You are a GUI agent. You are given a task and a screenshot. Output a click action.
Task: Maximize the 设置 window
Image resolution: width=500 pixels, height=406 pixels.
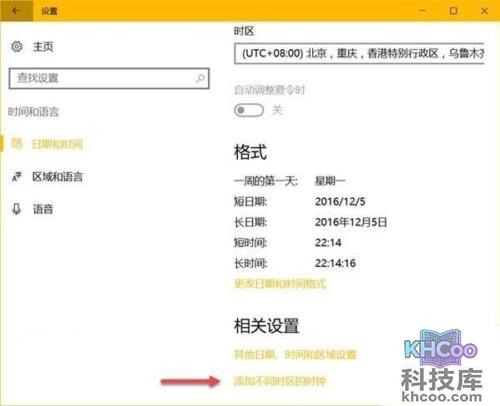pos(453,11)
